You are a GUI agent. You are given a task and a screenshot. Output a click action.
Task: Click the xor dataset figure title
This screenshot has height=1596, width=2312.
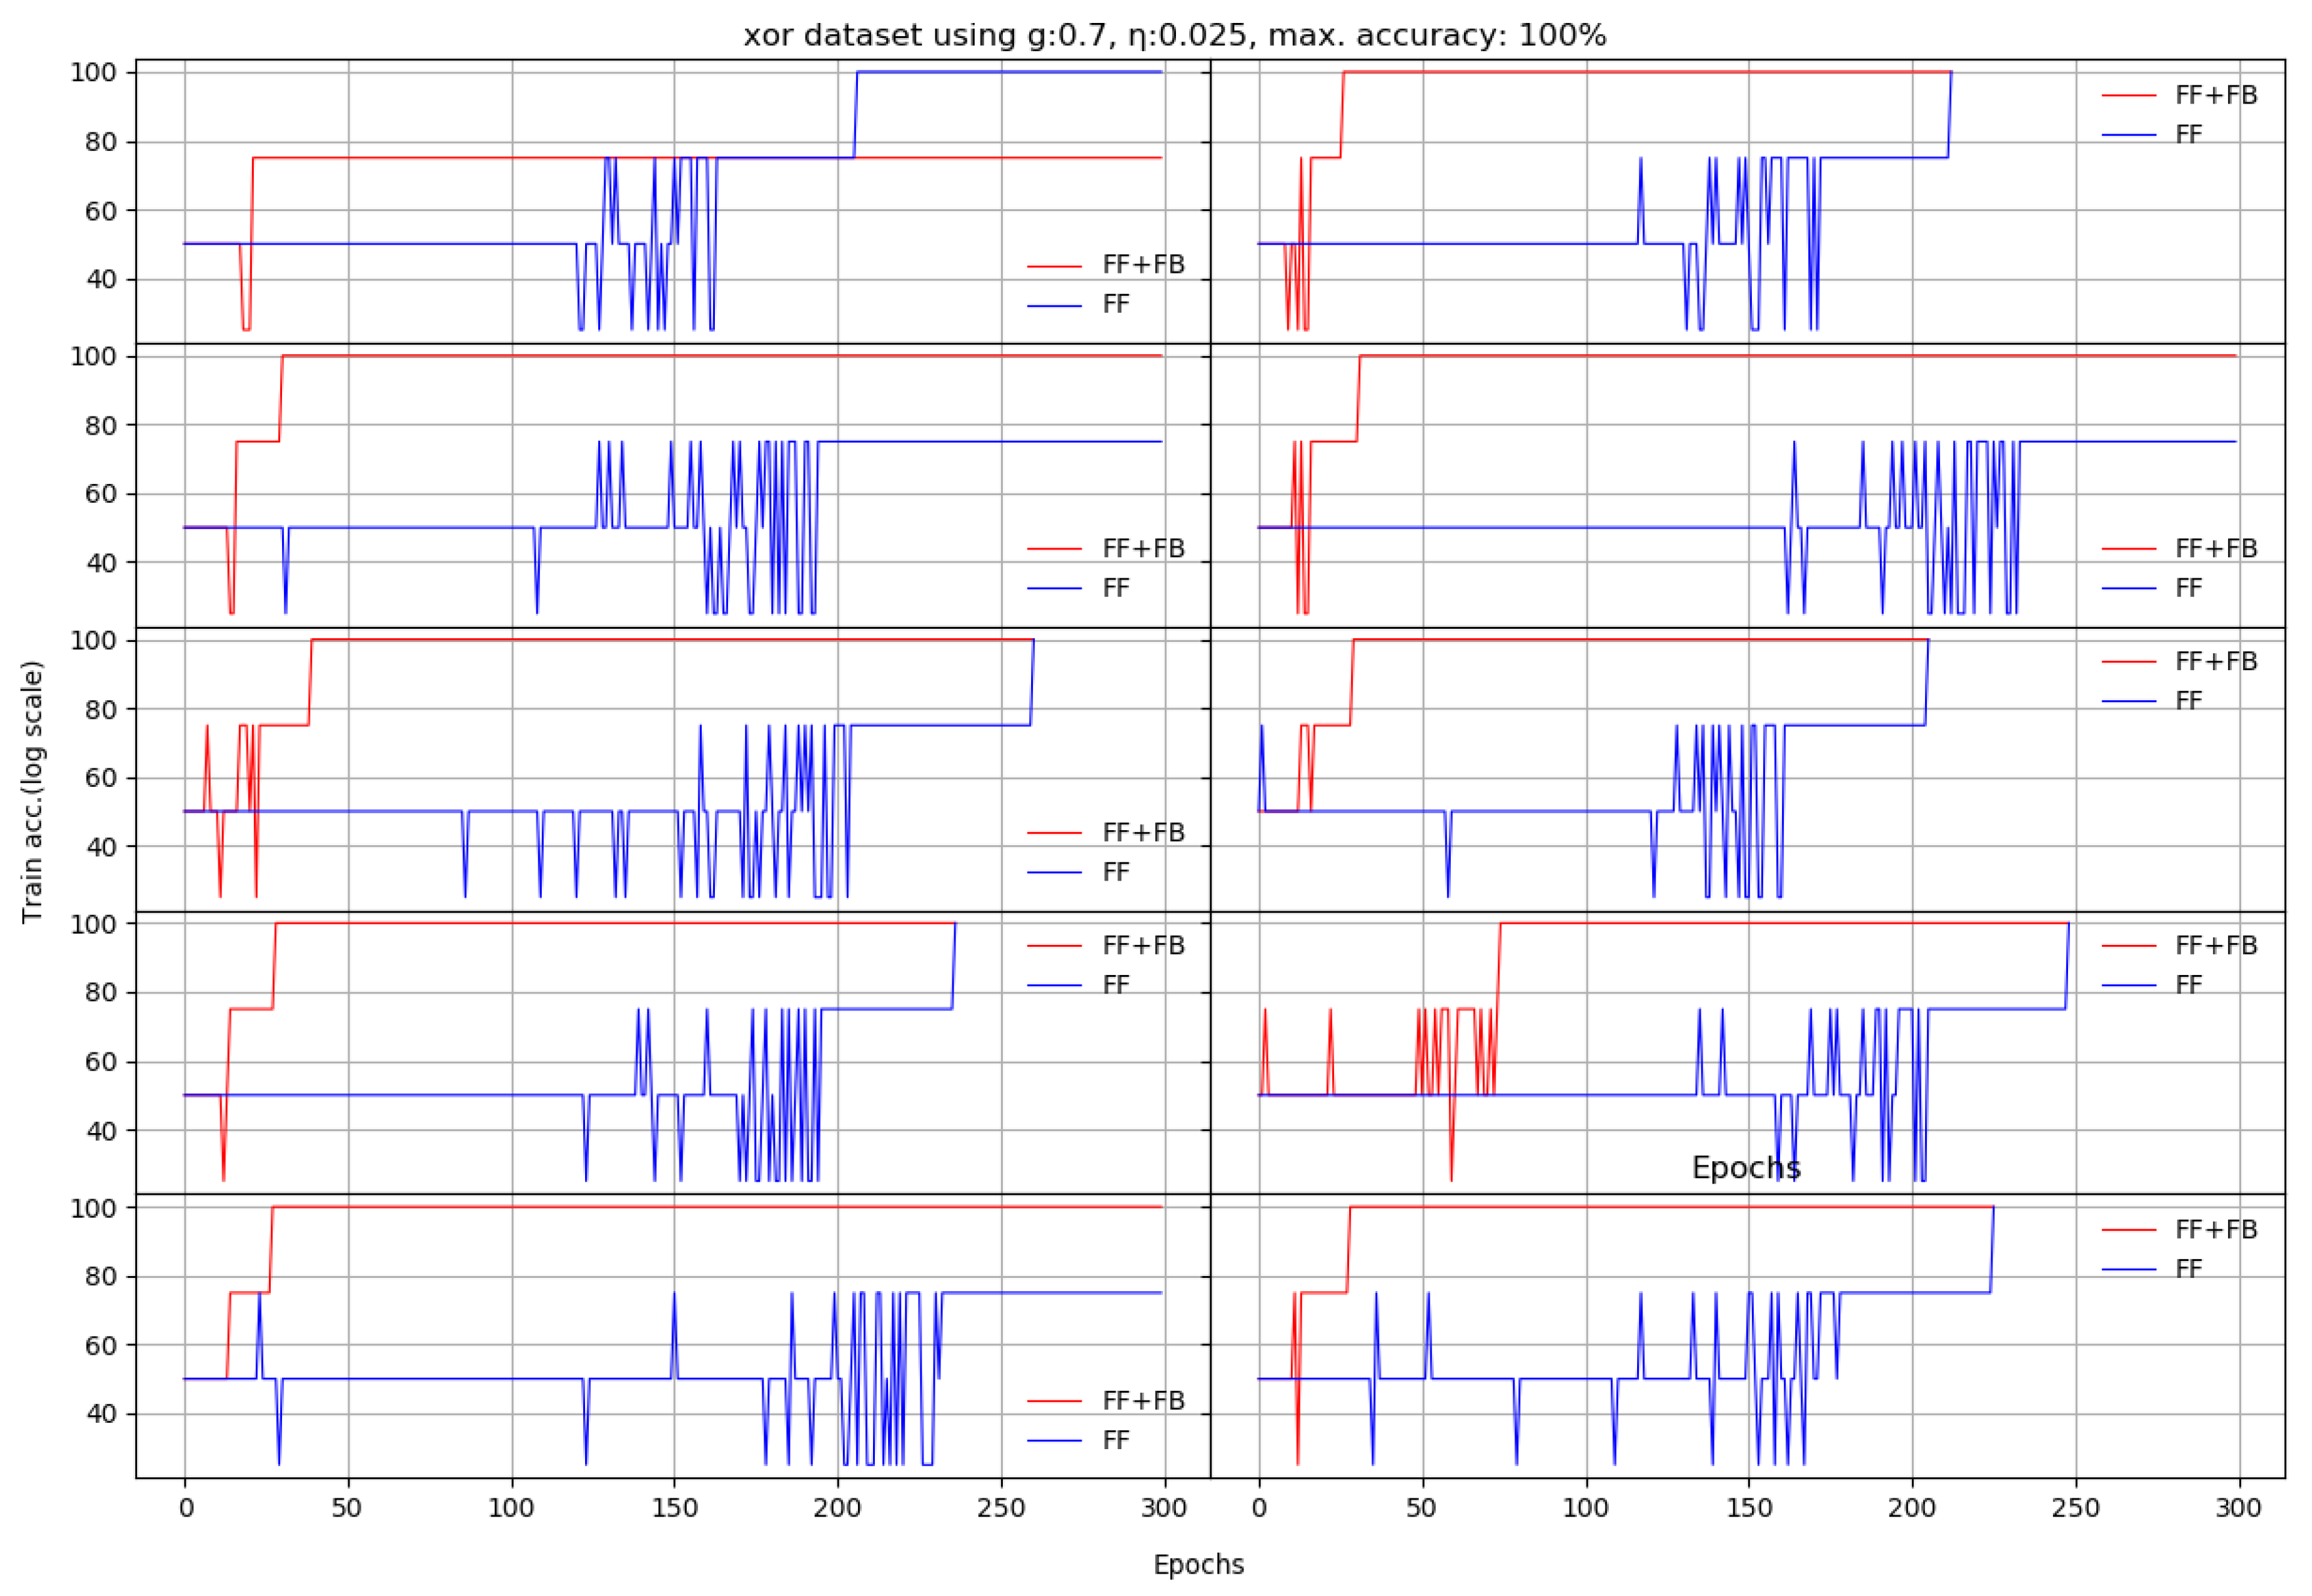click(1174, 35)
